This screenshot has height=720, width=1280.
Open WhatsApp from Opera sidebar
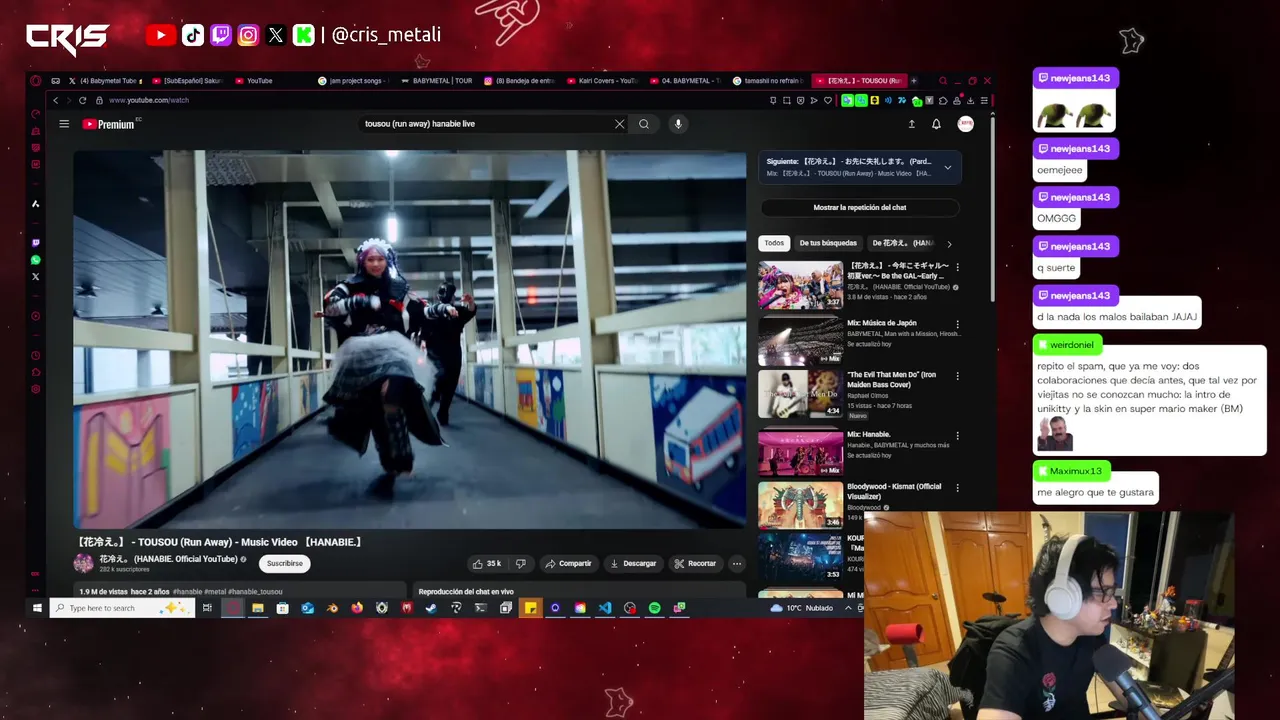click(36, 260)
